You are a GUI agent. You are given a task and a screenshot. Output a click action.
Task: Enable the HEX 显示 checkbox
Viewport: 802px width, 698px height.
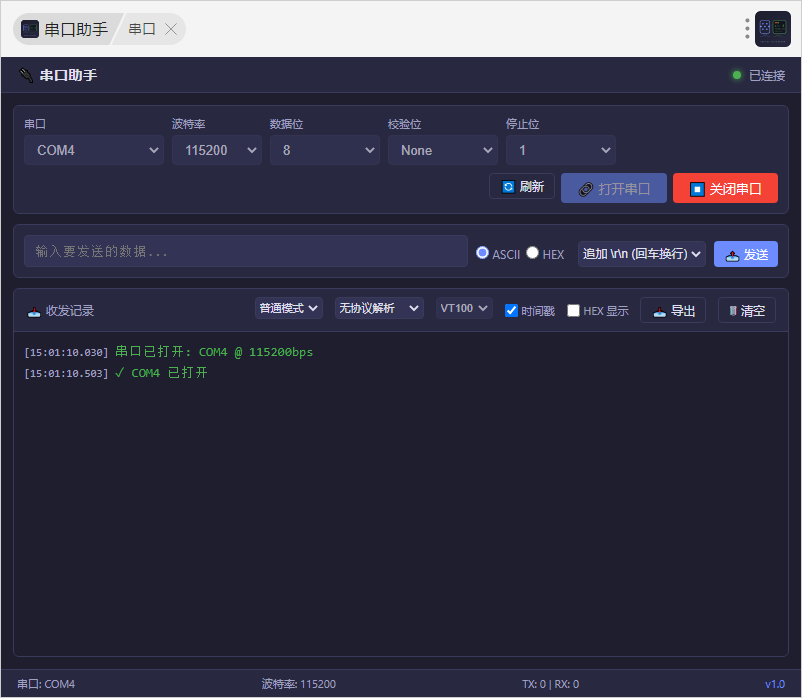573,310
